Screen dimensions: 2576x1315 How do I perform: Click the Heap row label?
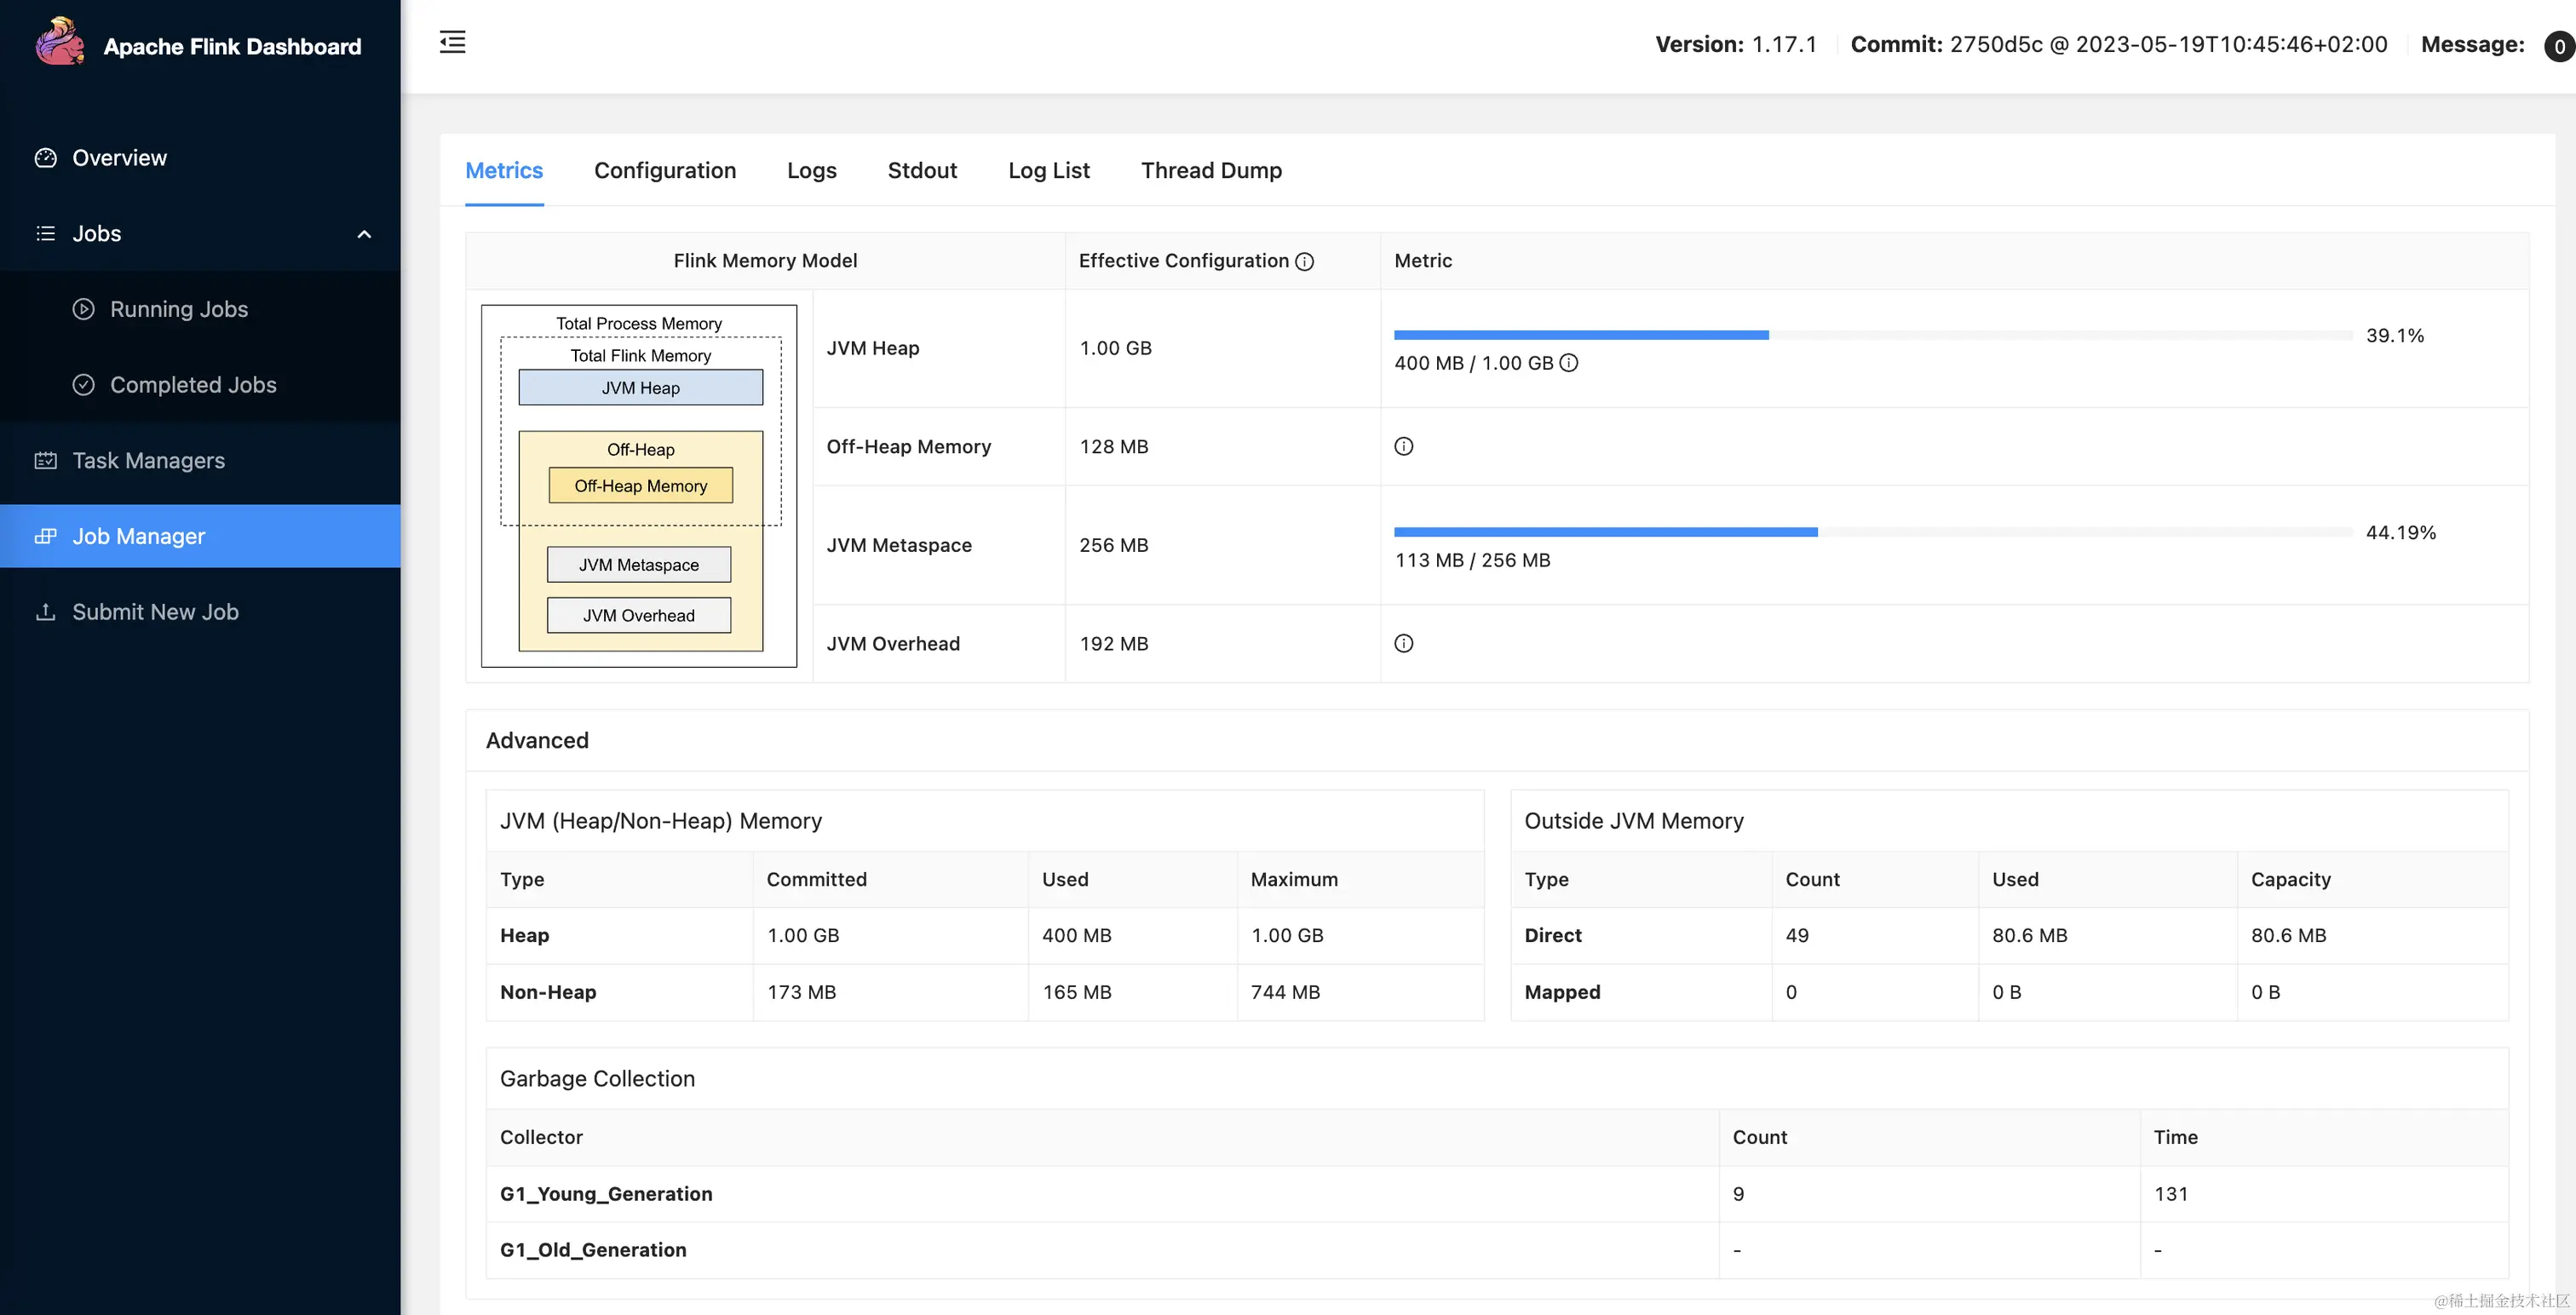(x=525, y=936)
